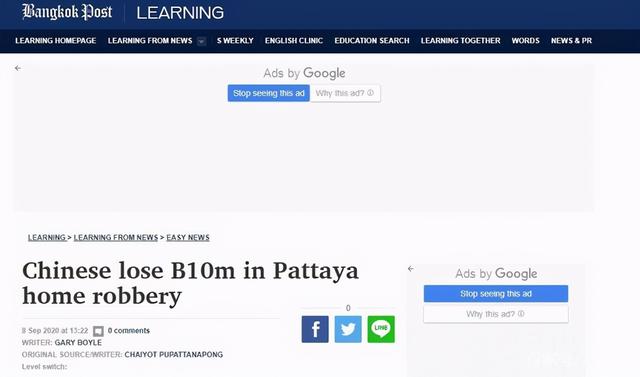This screenshot has width=640, height=377.
Task: Click the Bangkok Post logo
Action: (x=67, y=12)
